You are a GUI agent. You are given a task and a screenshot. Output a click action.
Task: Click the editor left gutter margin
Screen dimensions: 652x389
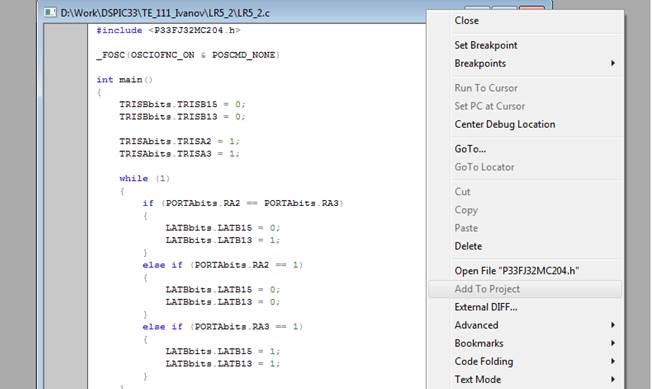(x=65, y=206)
